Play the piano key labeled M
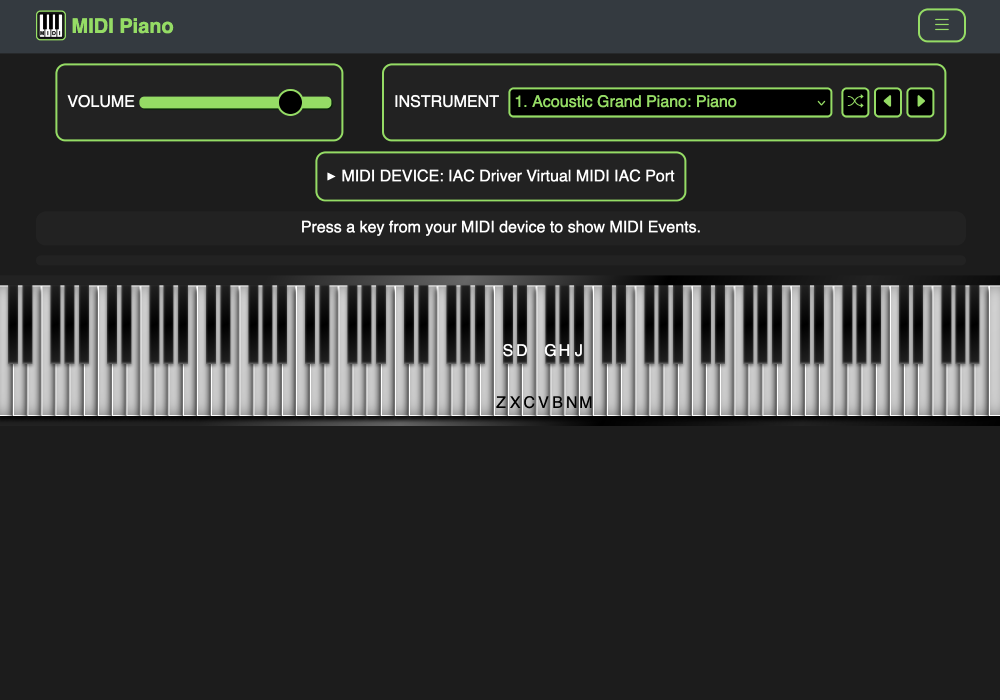 (585, 392)
